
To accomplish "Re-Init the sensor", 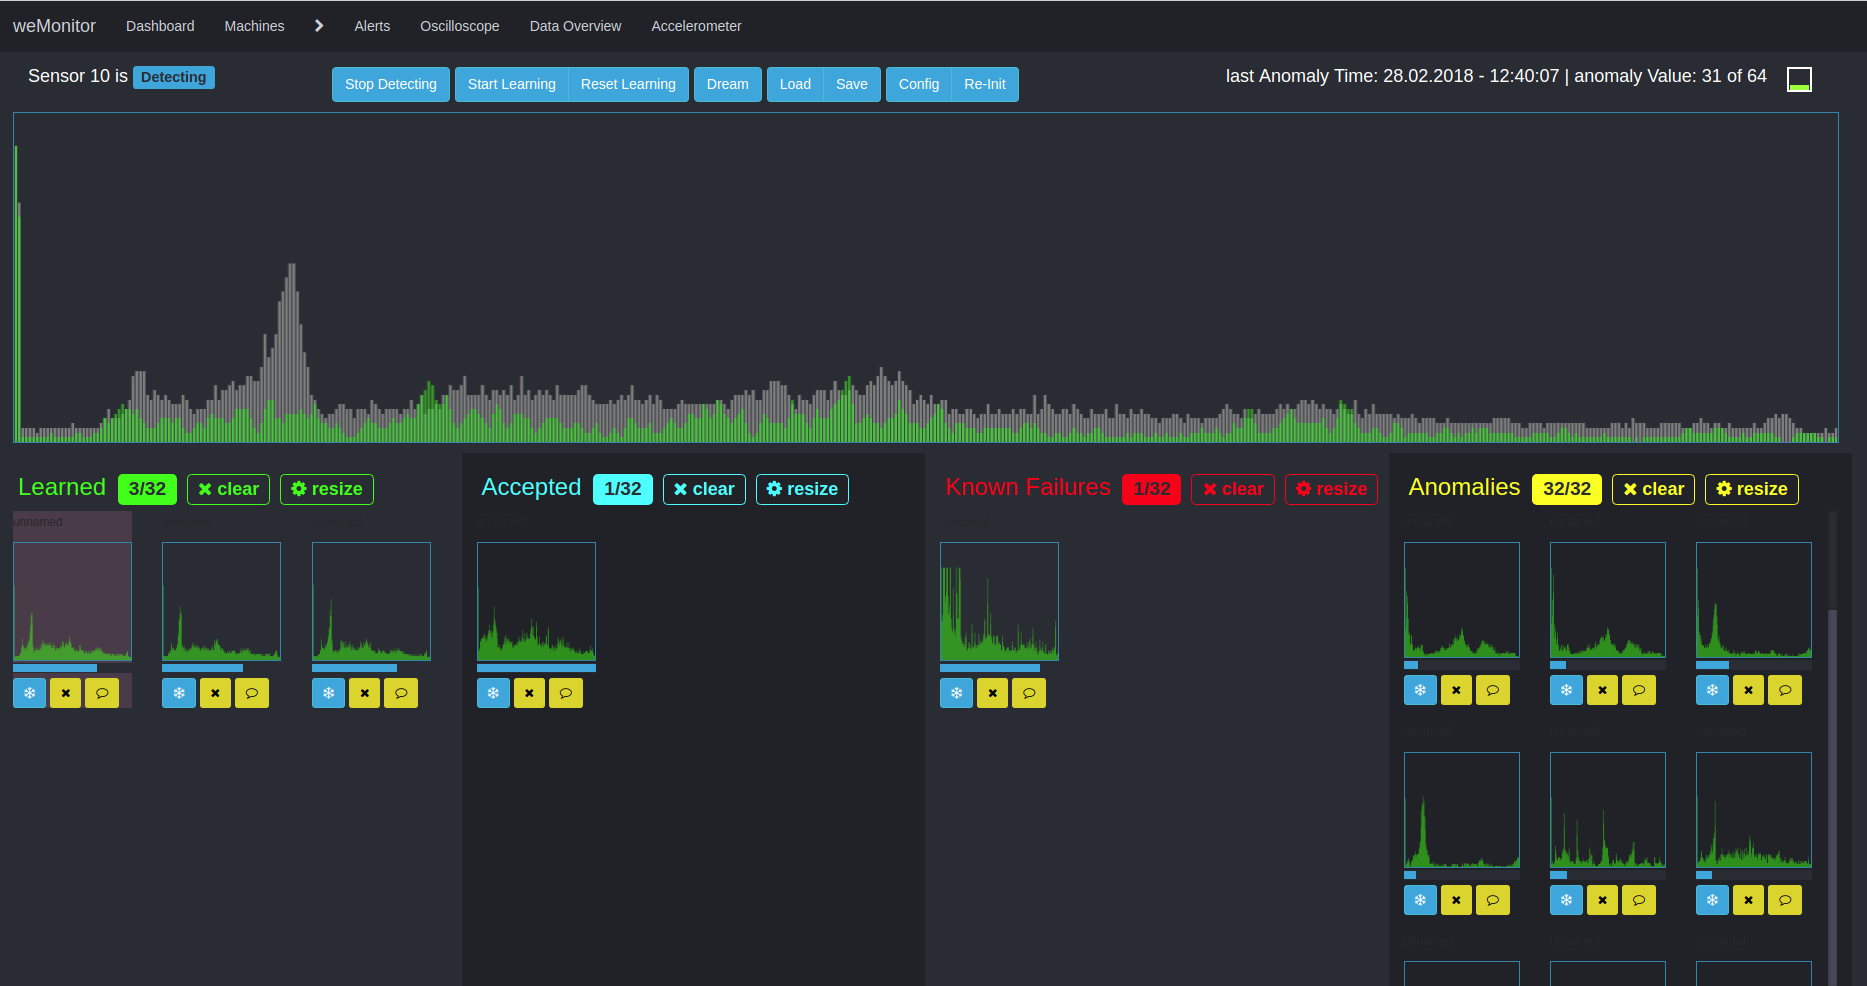I will tap(985, 84).
